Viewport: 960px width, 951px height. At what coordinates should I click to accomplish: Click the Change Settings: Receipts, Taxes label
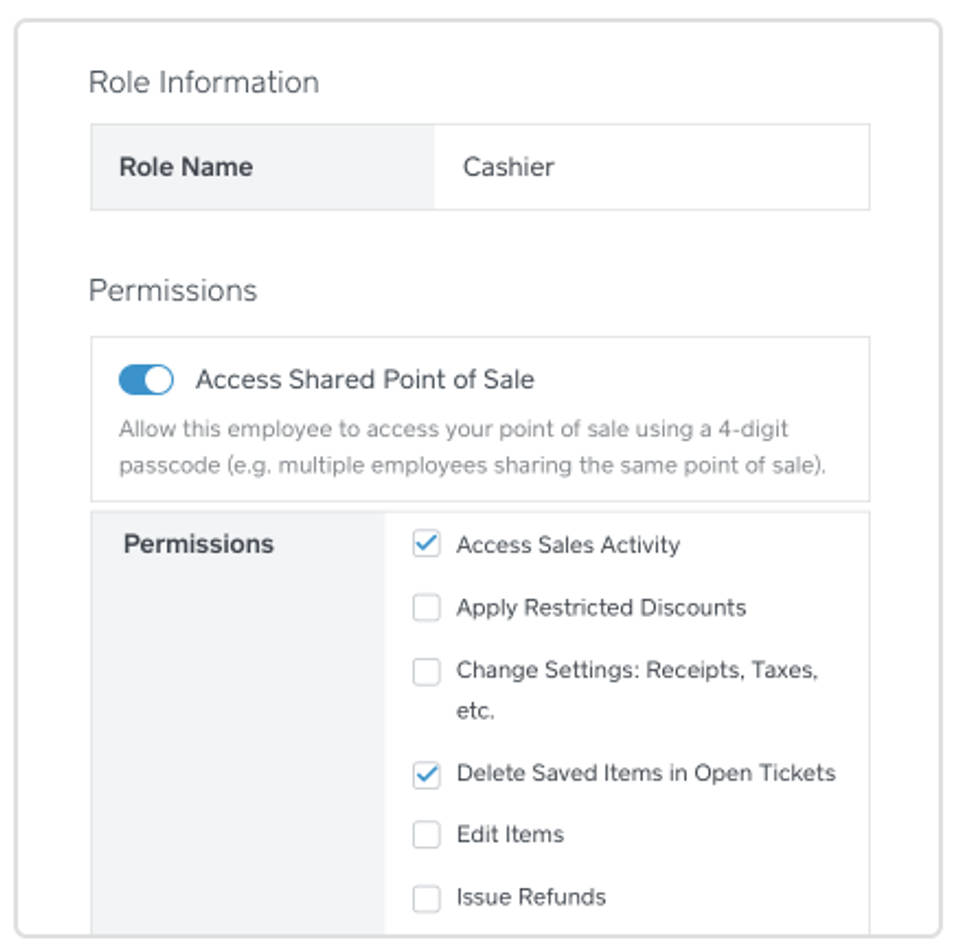pos(637,671)
